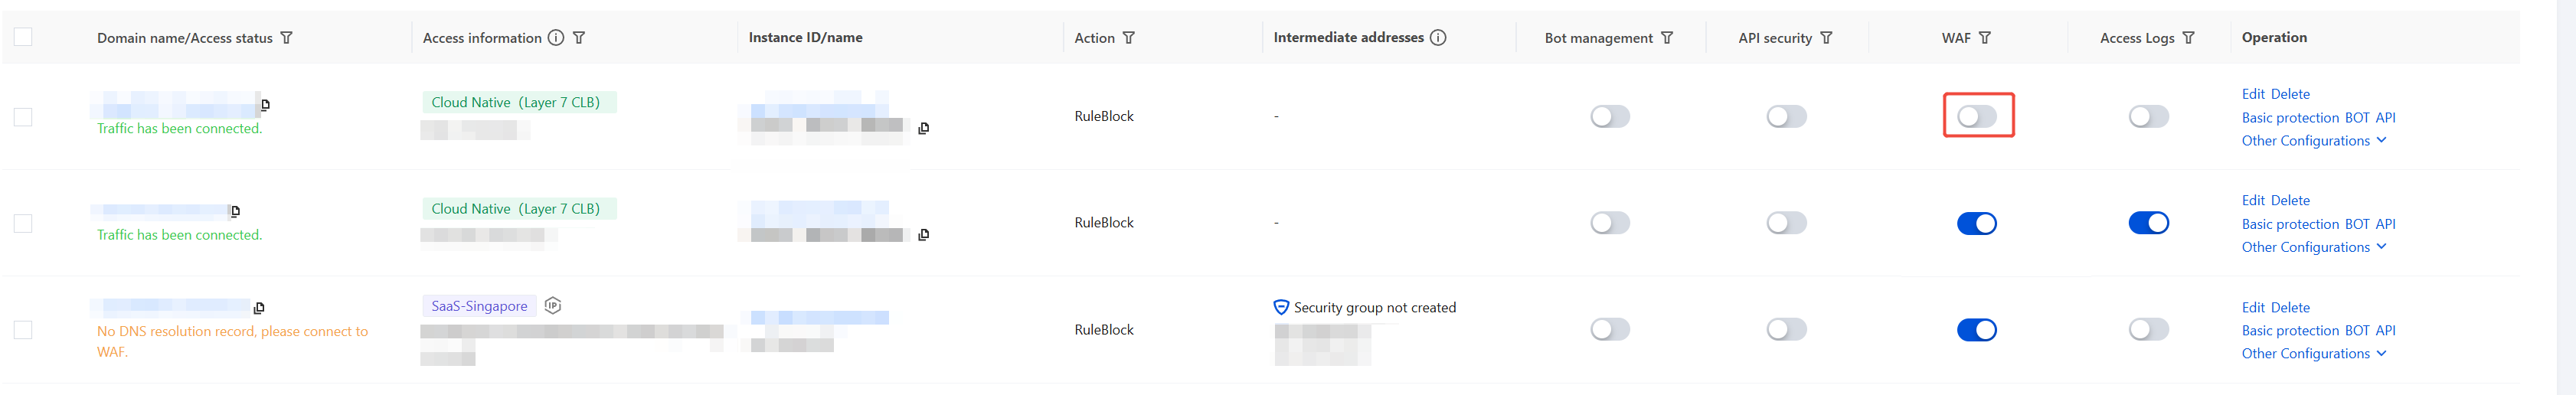Open the Access information filter icon
The width and height of the screenshot is (2576, 395).
point(579,38)
